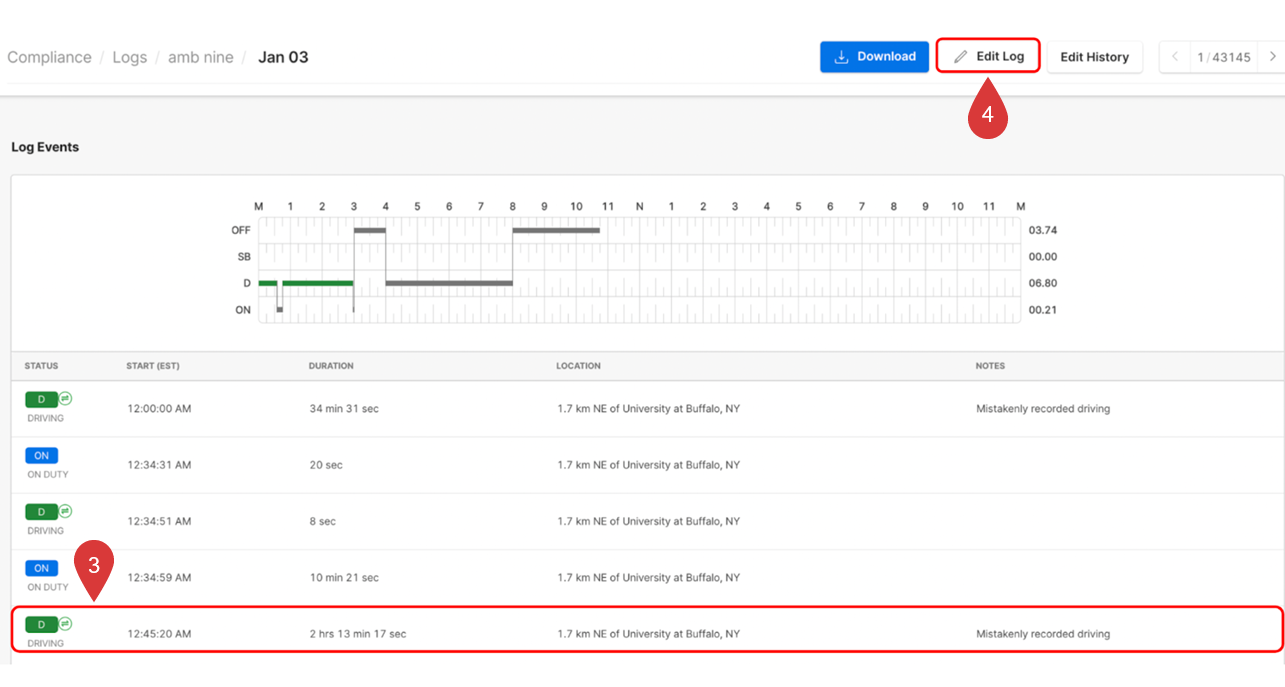1285x687 pixels.
Task: Select the 12:45:20 AM start time
Action: click(159, 634)
